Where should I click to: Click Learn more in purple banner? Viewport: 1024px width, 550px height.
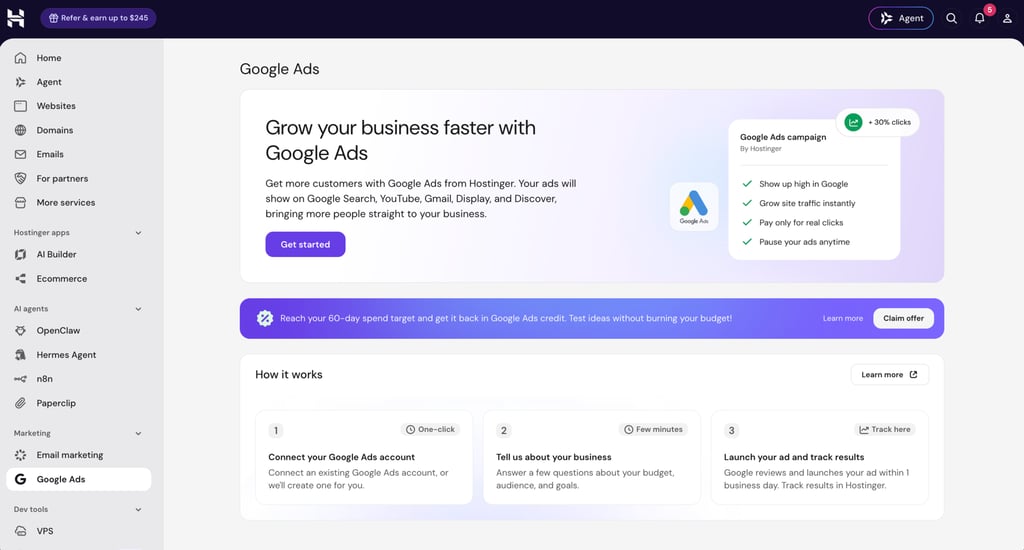tap(842, 318)
